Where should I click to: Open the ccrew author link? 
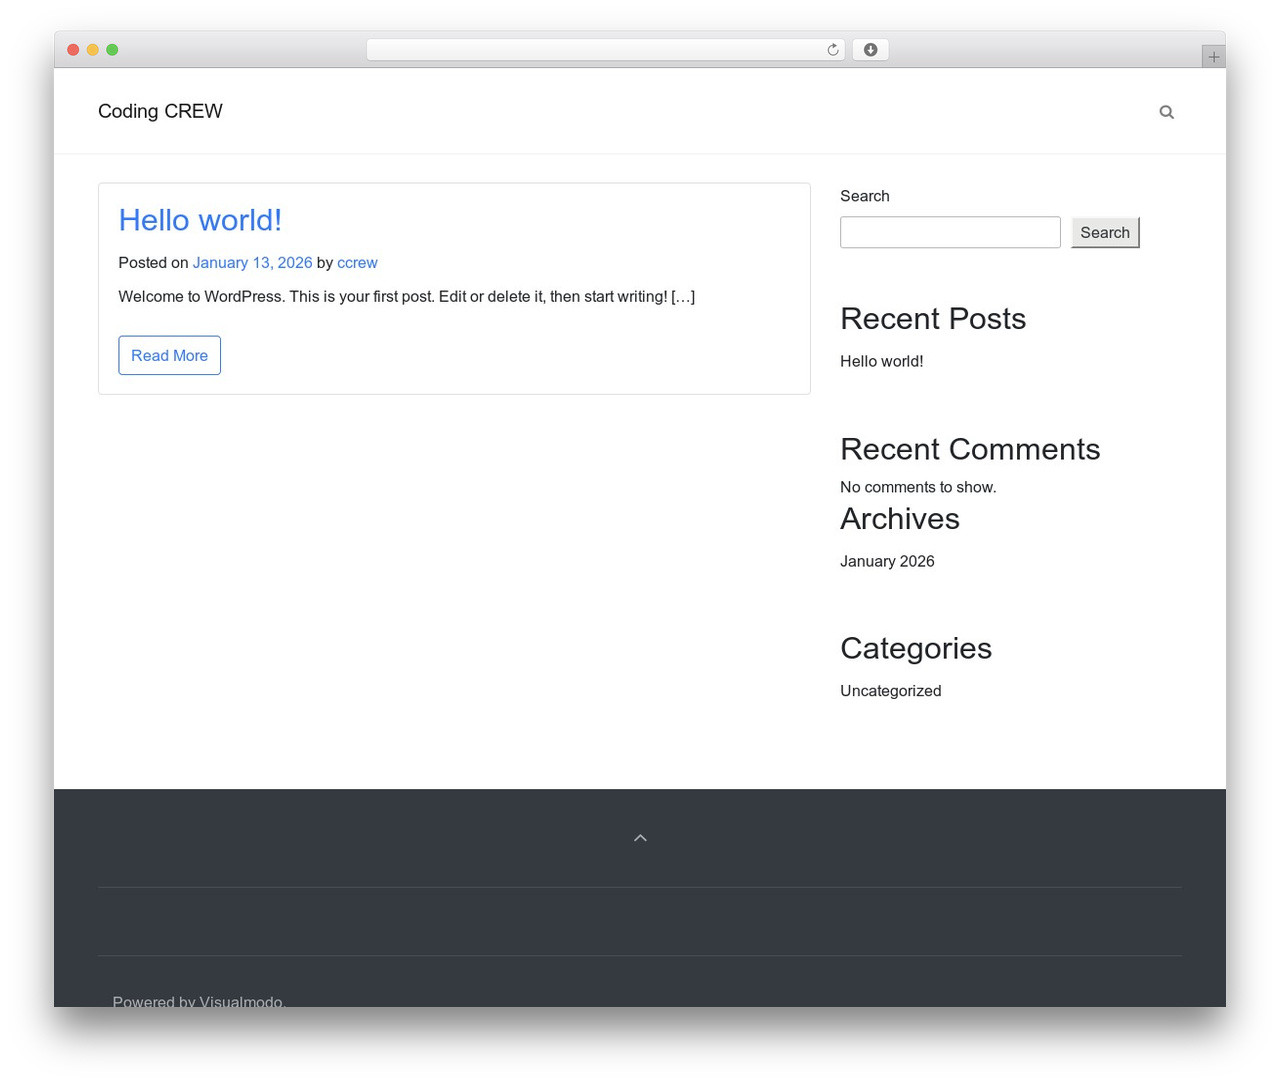[x=357, y=263]
